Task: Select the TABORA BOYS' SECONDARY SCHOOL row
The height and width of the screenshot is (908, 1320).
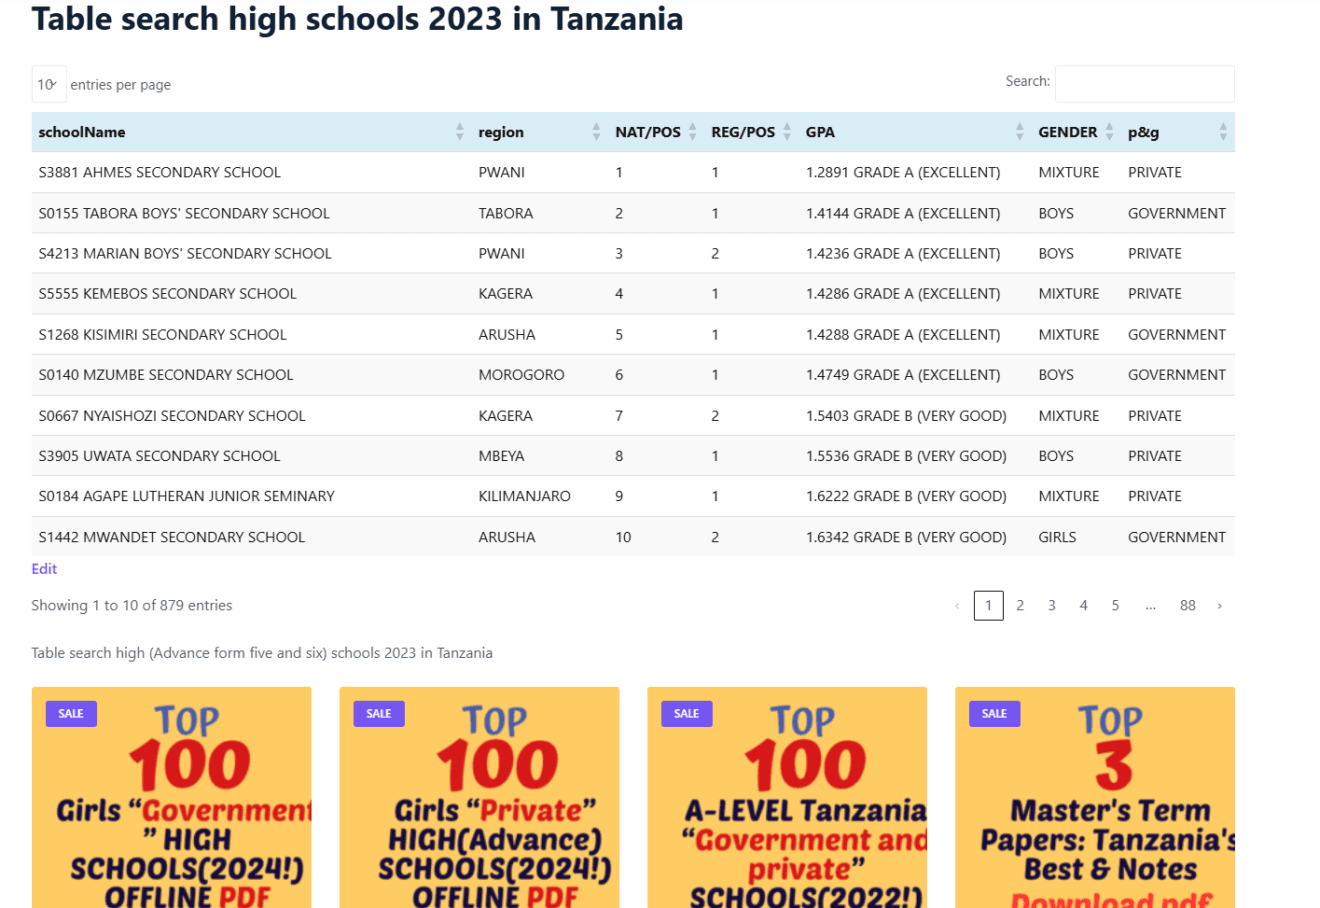Action: [x=400, y=213]
